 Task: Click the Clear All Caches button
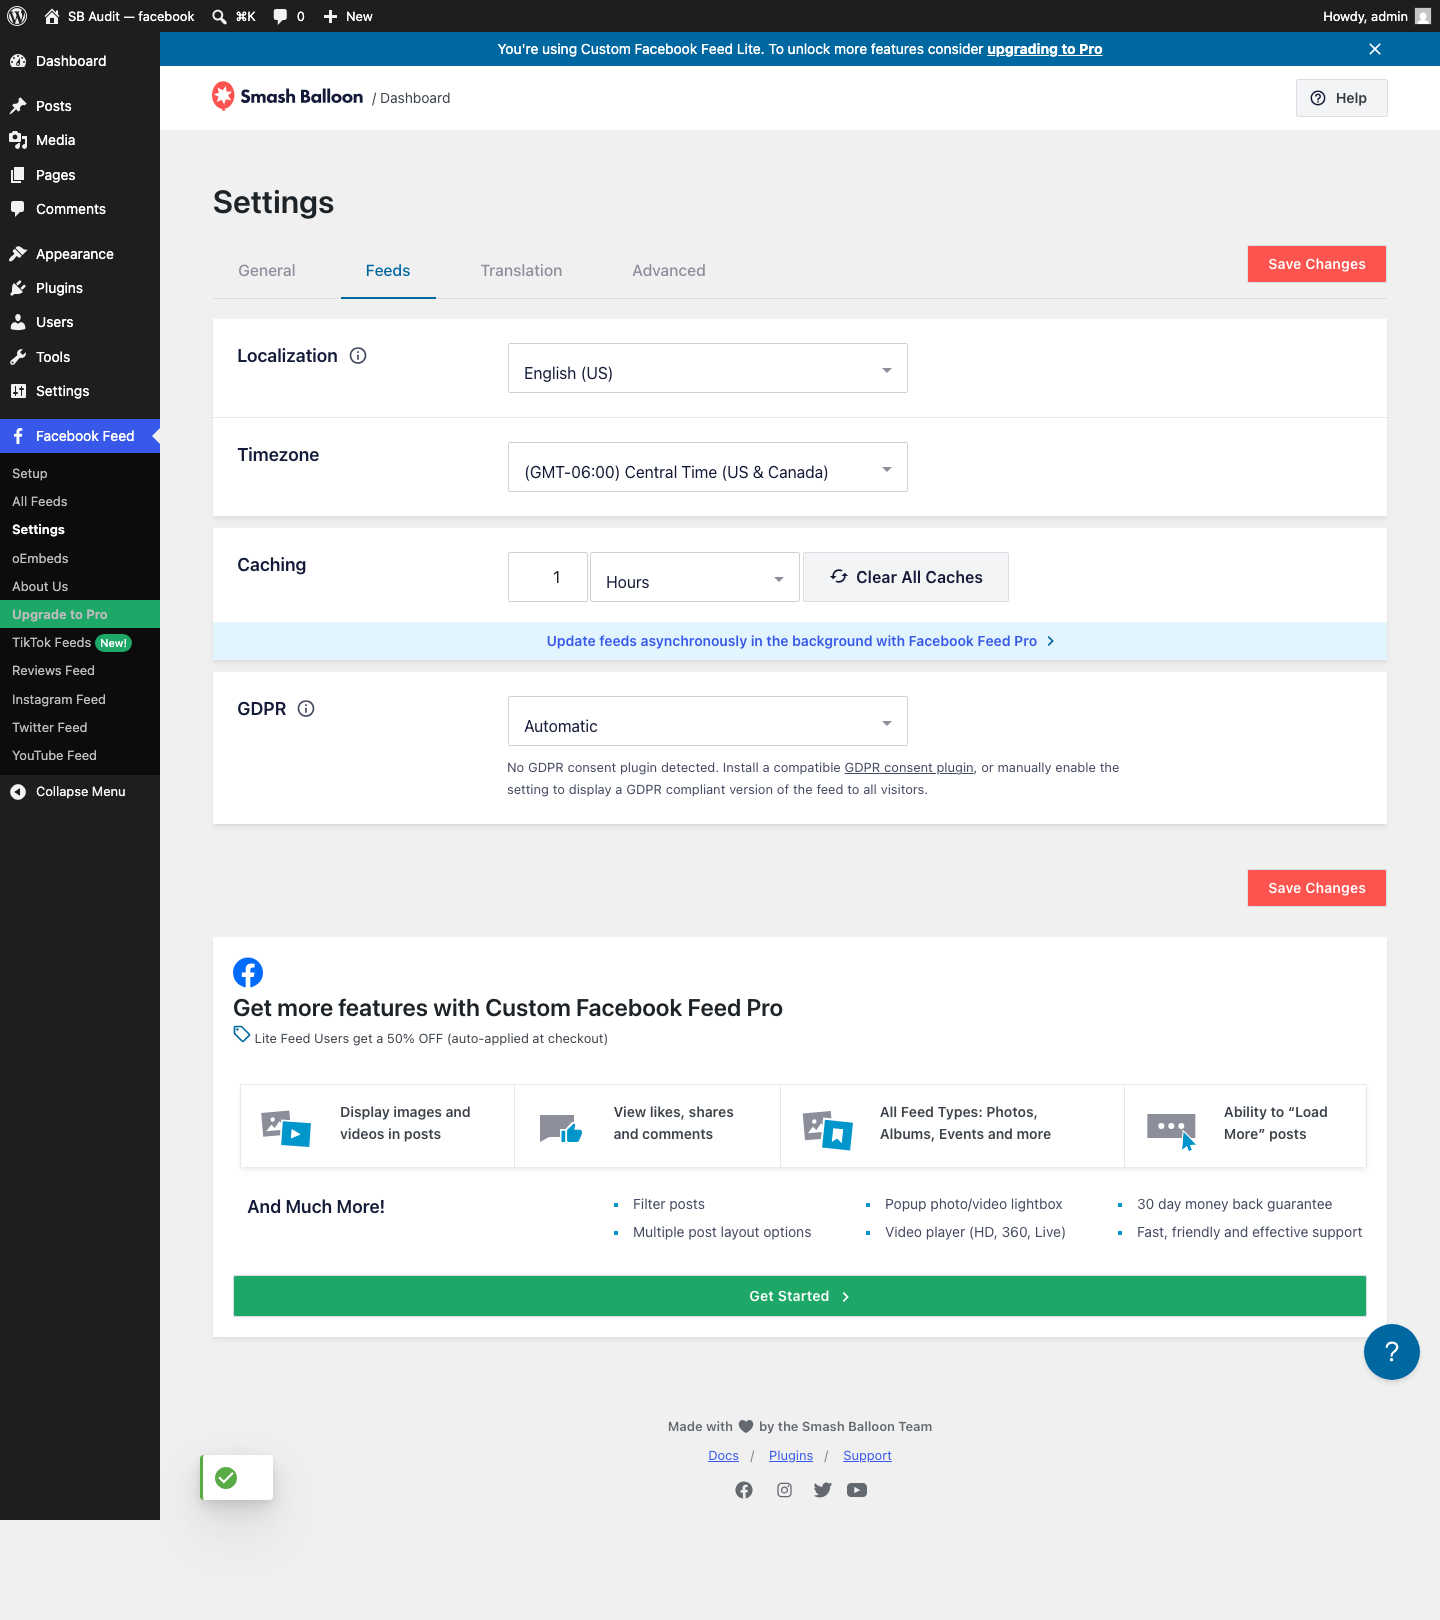coord(906,577)
